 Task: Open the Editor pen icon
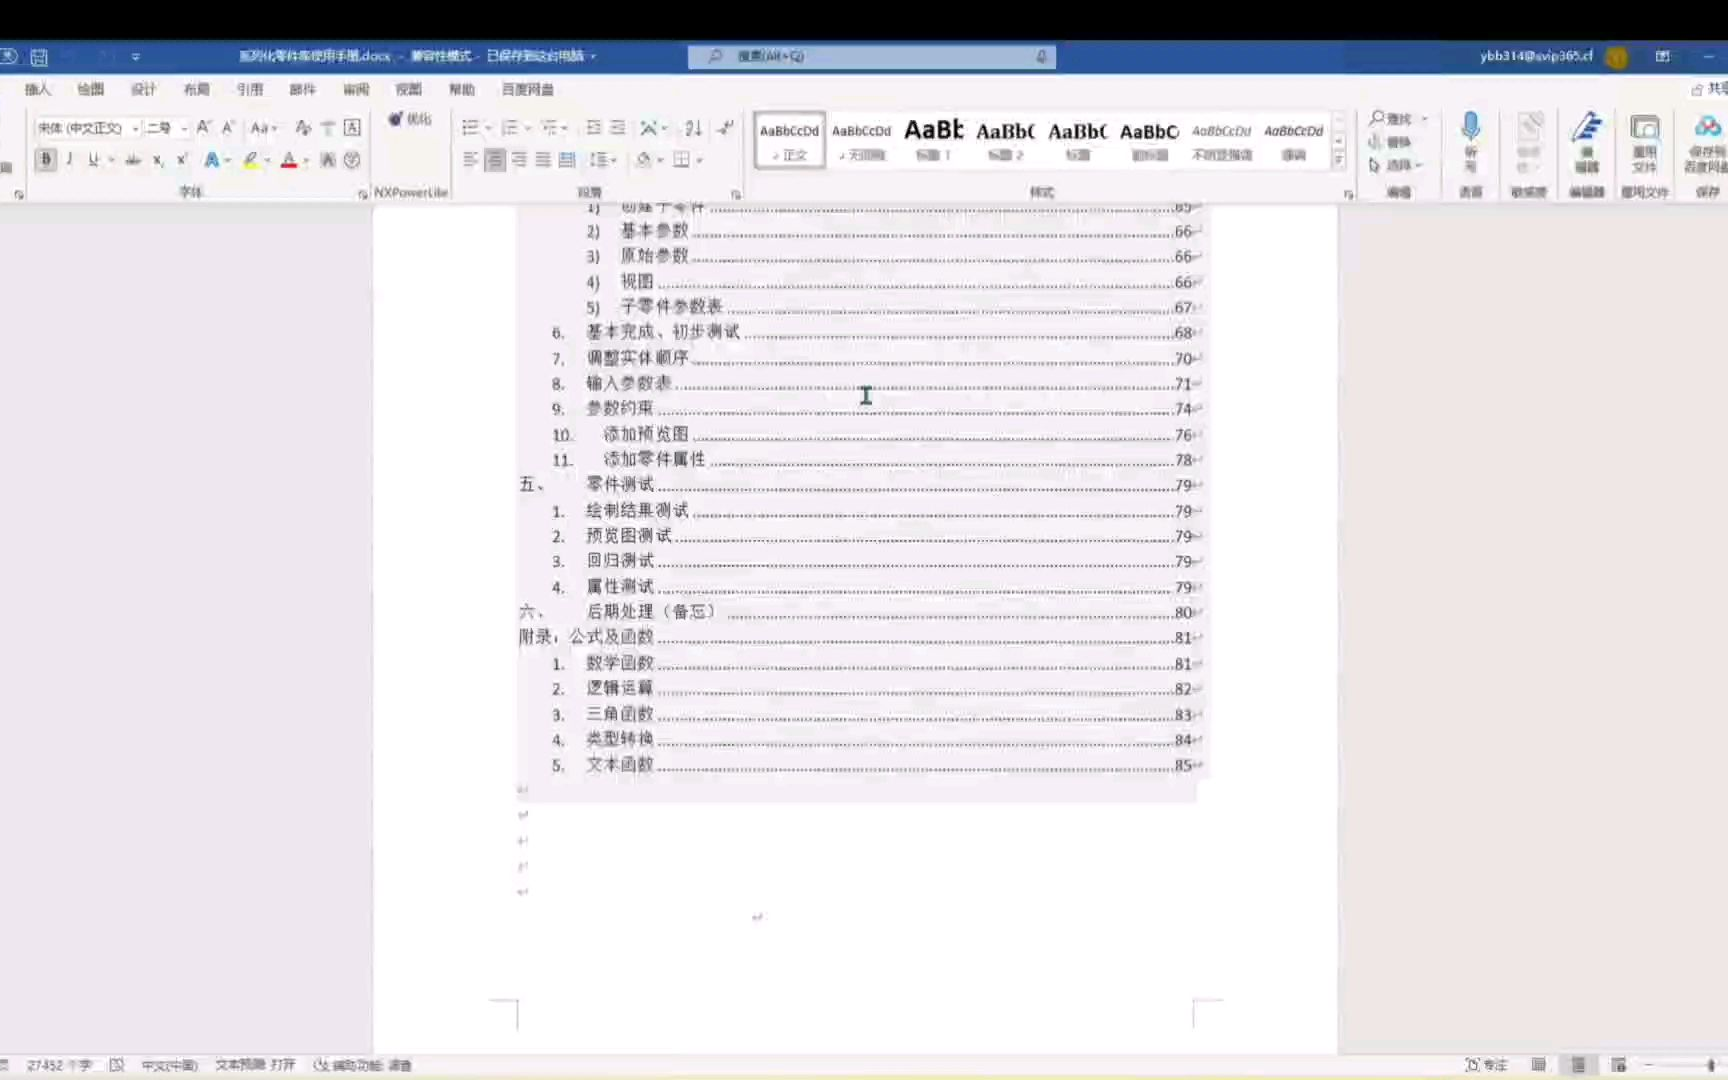(x=1586, y=130)
